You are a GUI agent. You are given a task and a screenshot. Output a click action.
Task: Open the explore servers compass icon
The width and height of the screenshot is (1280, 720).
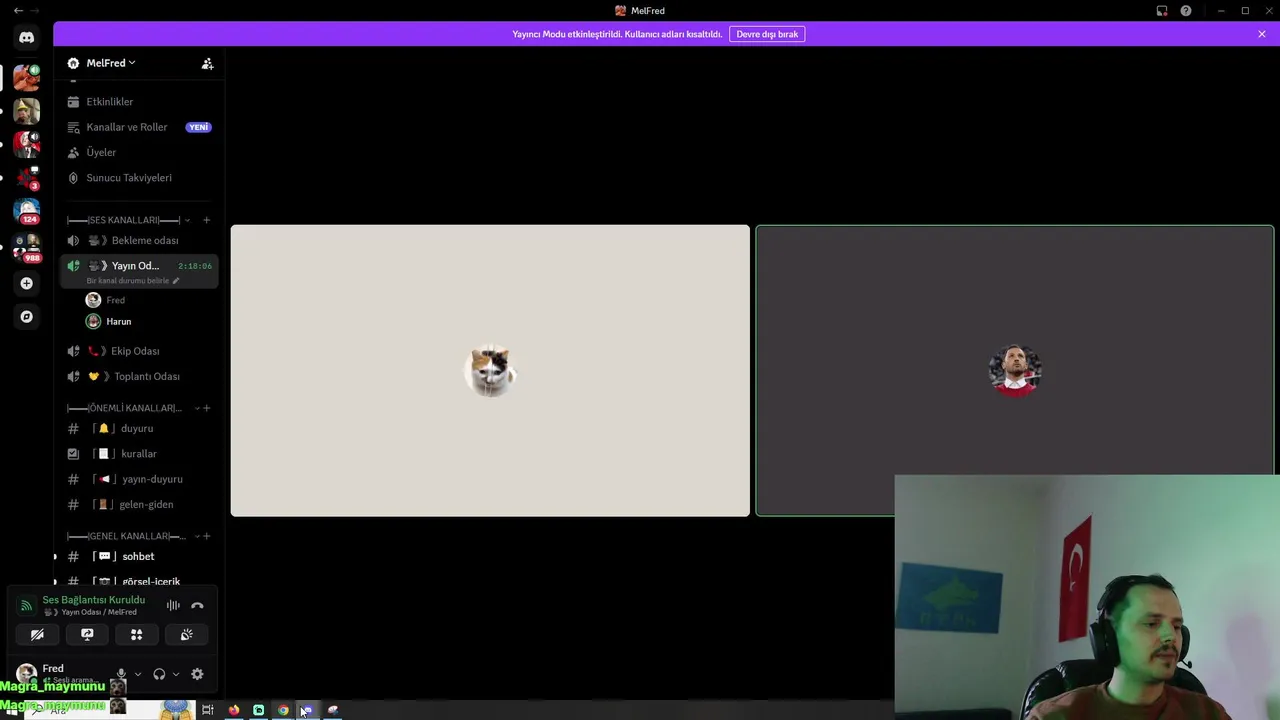click(x=27, y=317)
